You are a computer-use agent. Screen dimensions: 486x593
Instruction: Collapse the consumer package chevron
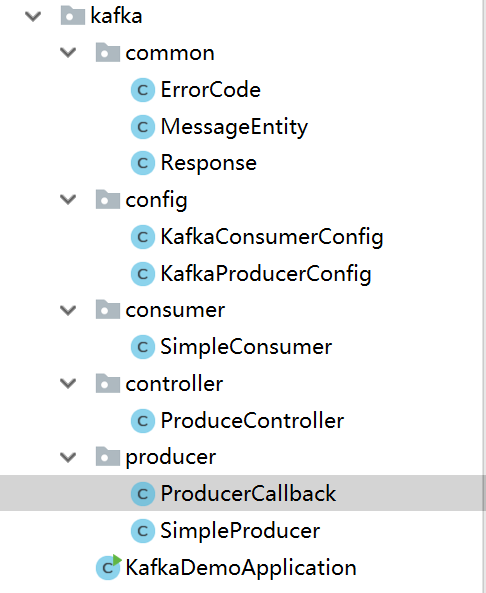[68, 310]
